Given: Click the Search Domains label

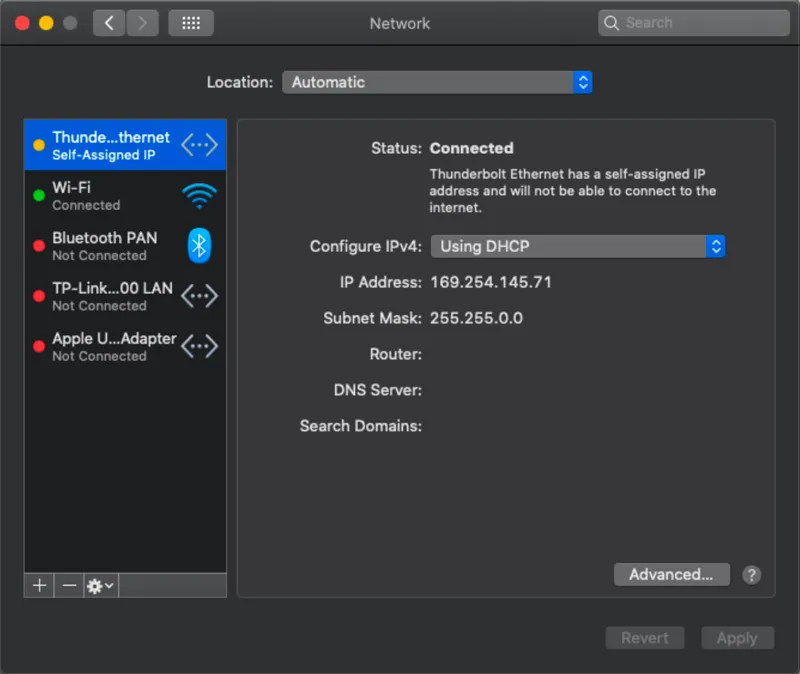Looking at the screenshot, I should (361, 426).
